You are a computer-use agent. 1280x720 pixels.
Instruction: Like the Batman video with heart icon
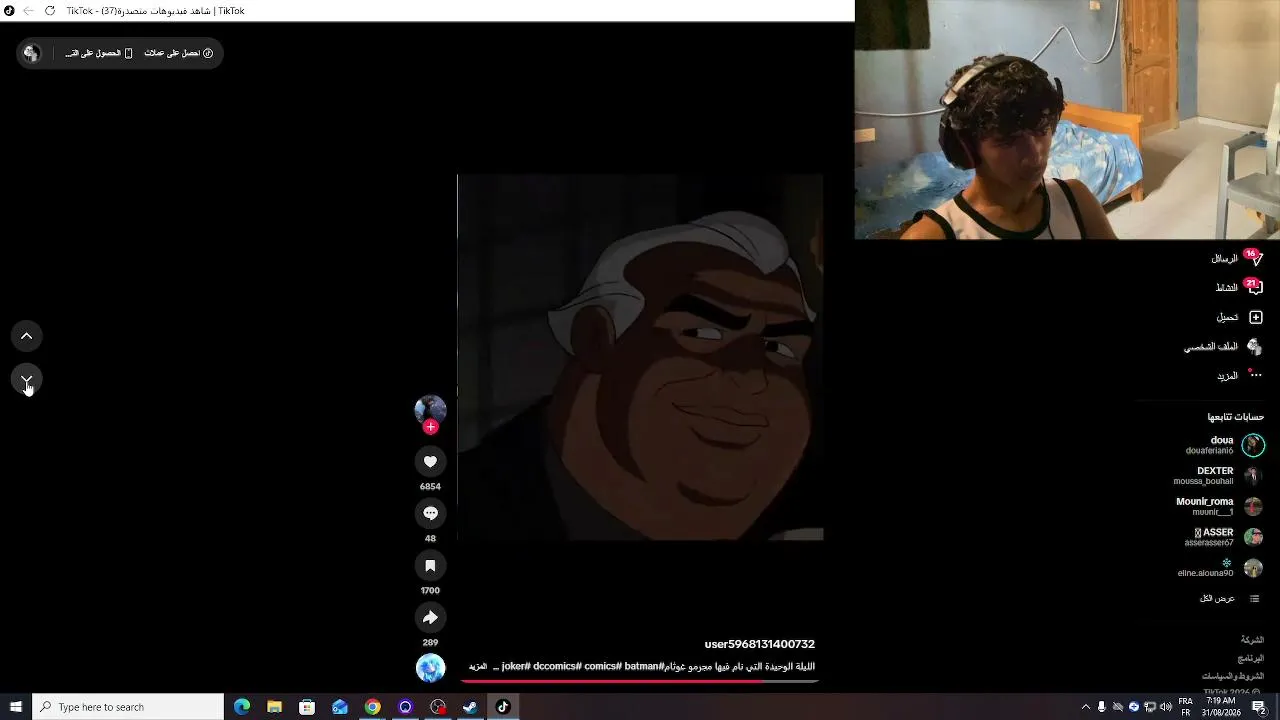click(430, 461)
